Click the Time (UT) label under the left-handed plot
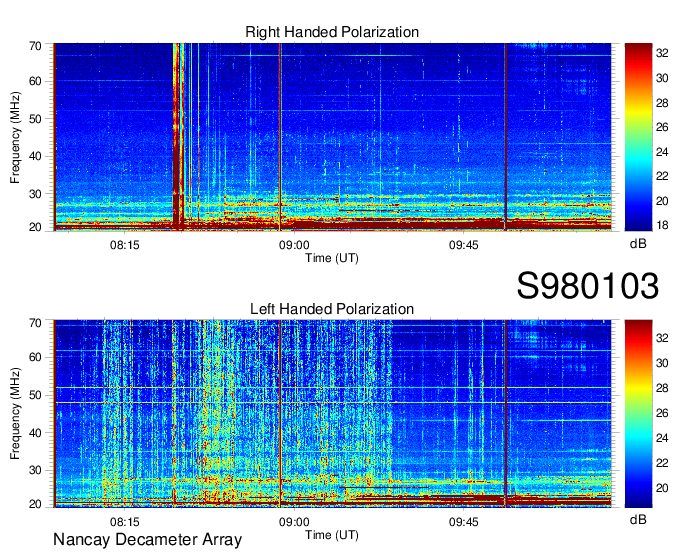The width and height of the screenshot is (680, 552). point(332,535)
